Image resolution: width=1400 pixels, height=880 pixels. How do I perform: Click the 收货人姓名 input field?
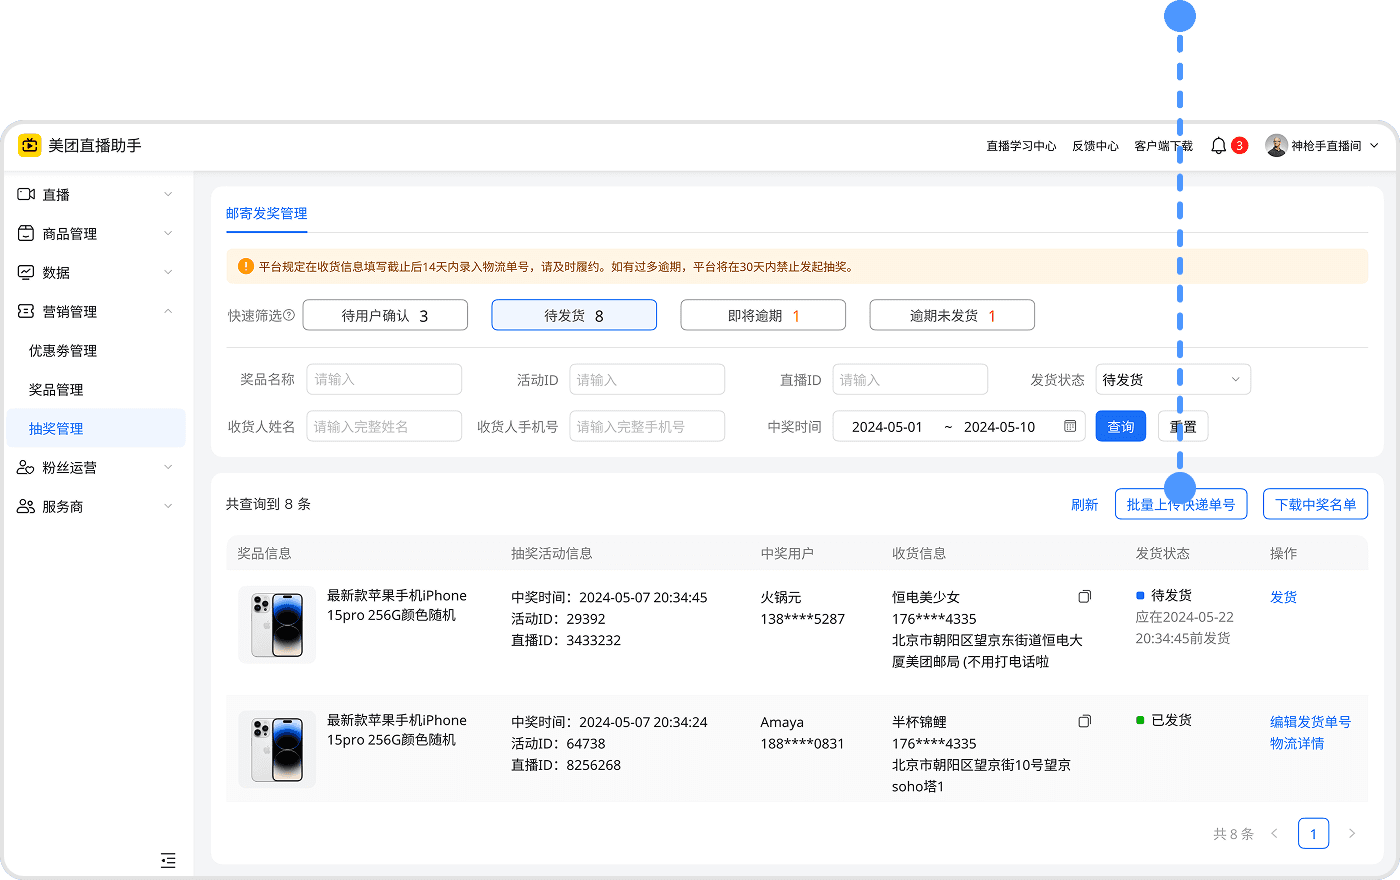[x=384, y=426]
